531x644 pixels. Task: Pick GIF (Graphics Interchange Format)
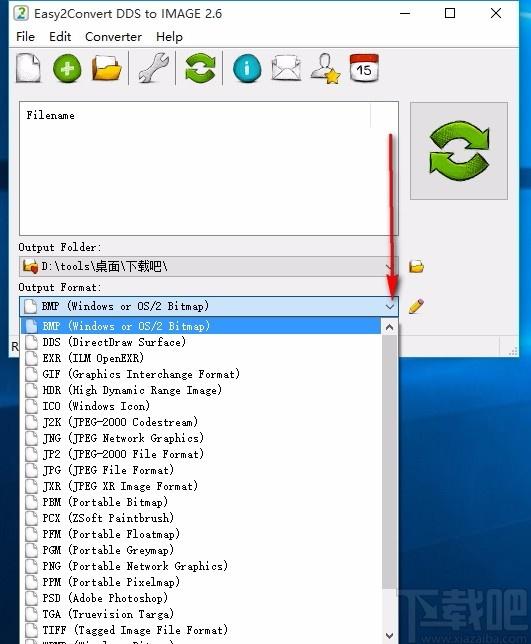pos(201,374)
